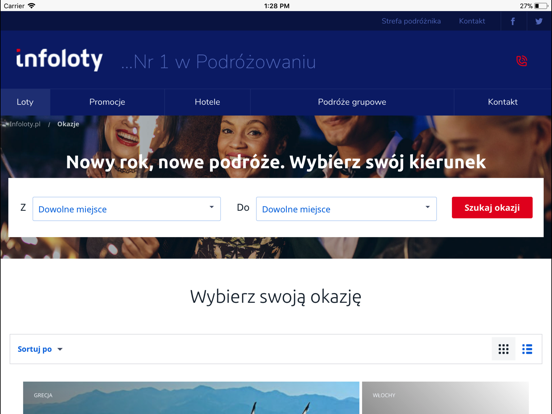The image size is (552, 414).
Task: Open Kontakt link in top bar
Action: [x=472, y=21]
